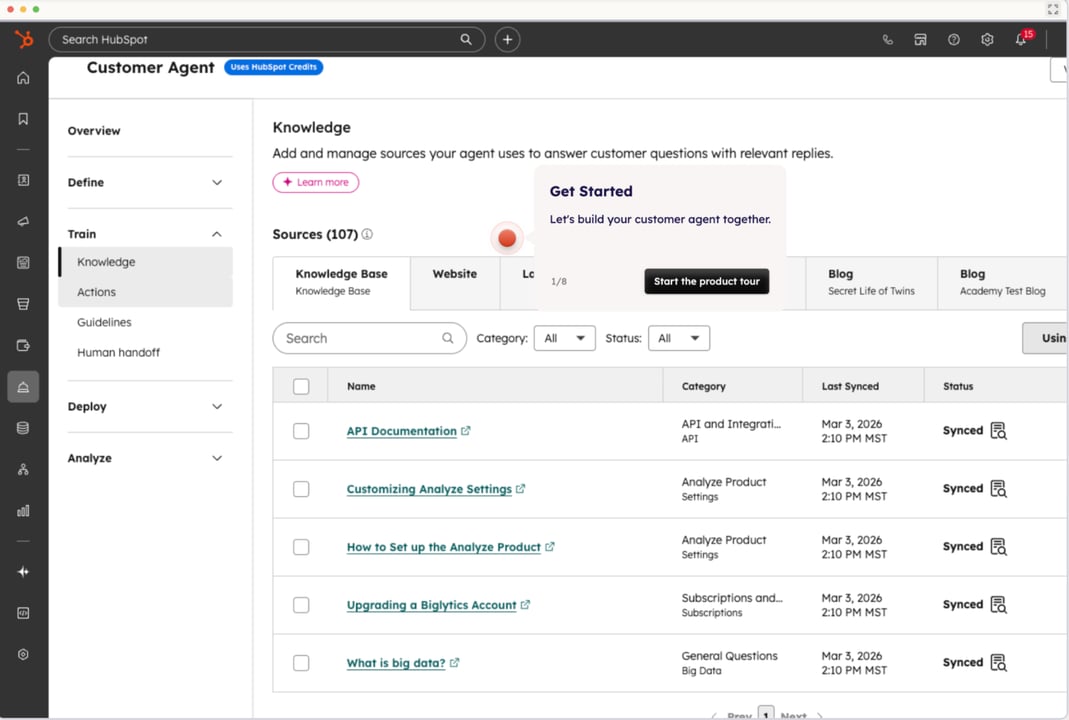1069x720 pixels.
Task: Click the sources Search field
Action: (x=370, y=338)
